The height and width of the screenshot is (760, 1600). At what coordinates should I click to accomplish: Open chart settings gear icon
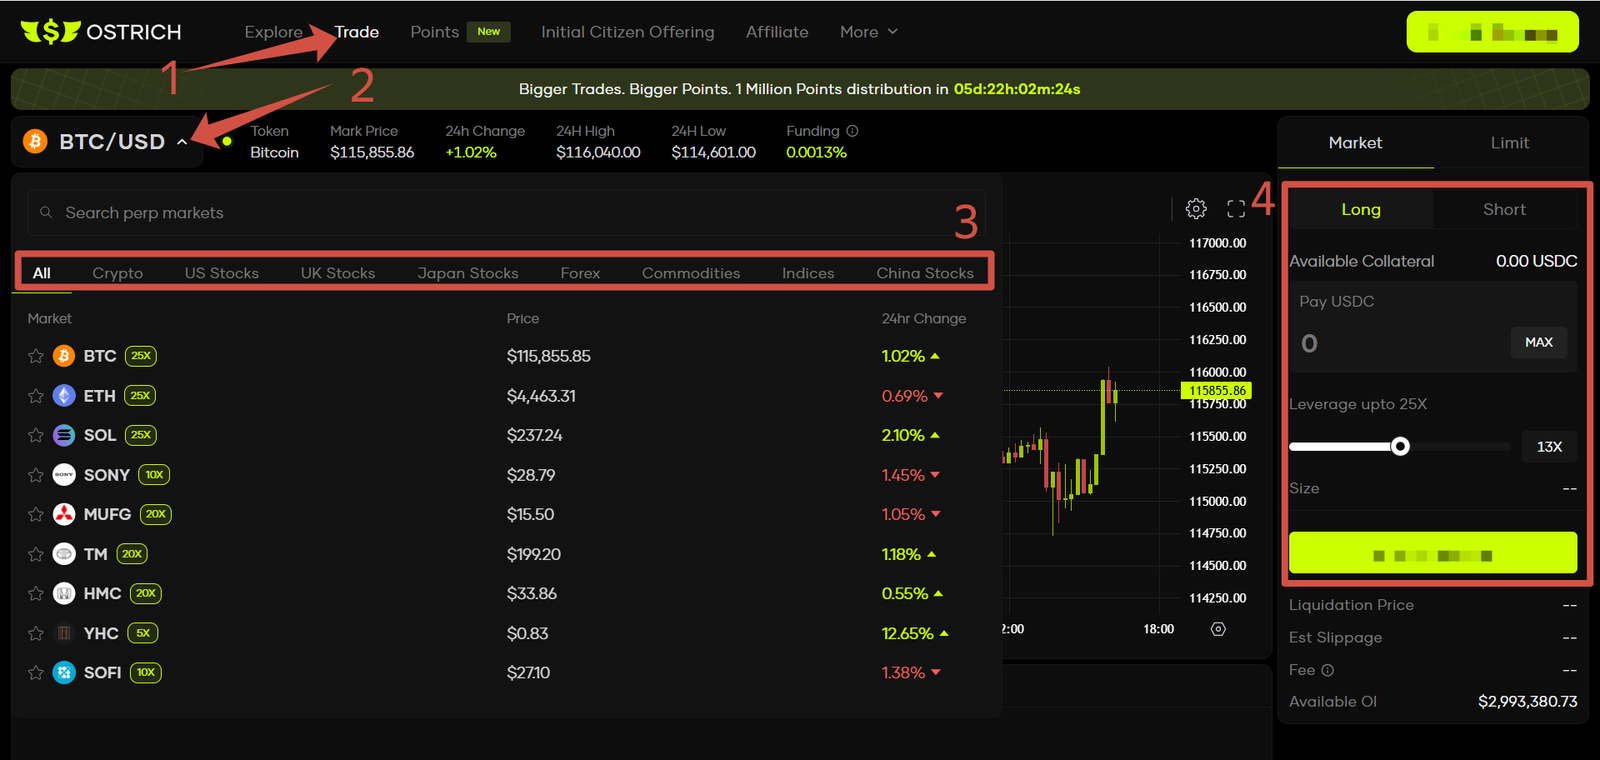pos(1196,209)
